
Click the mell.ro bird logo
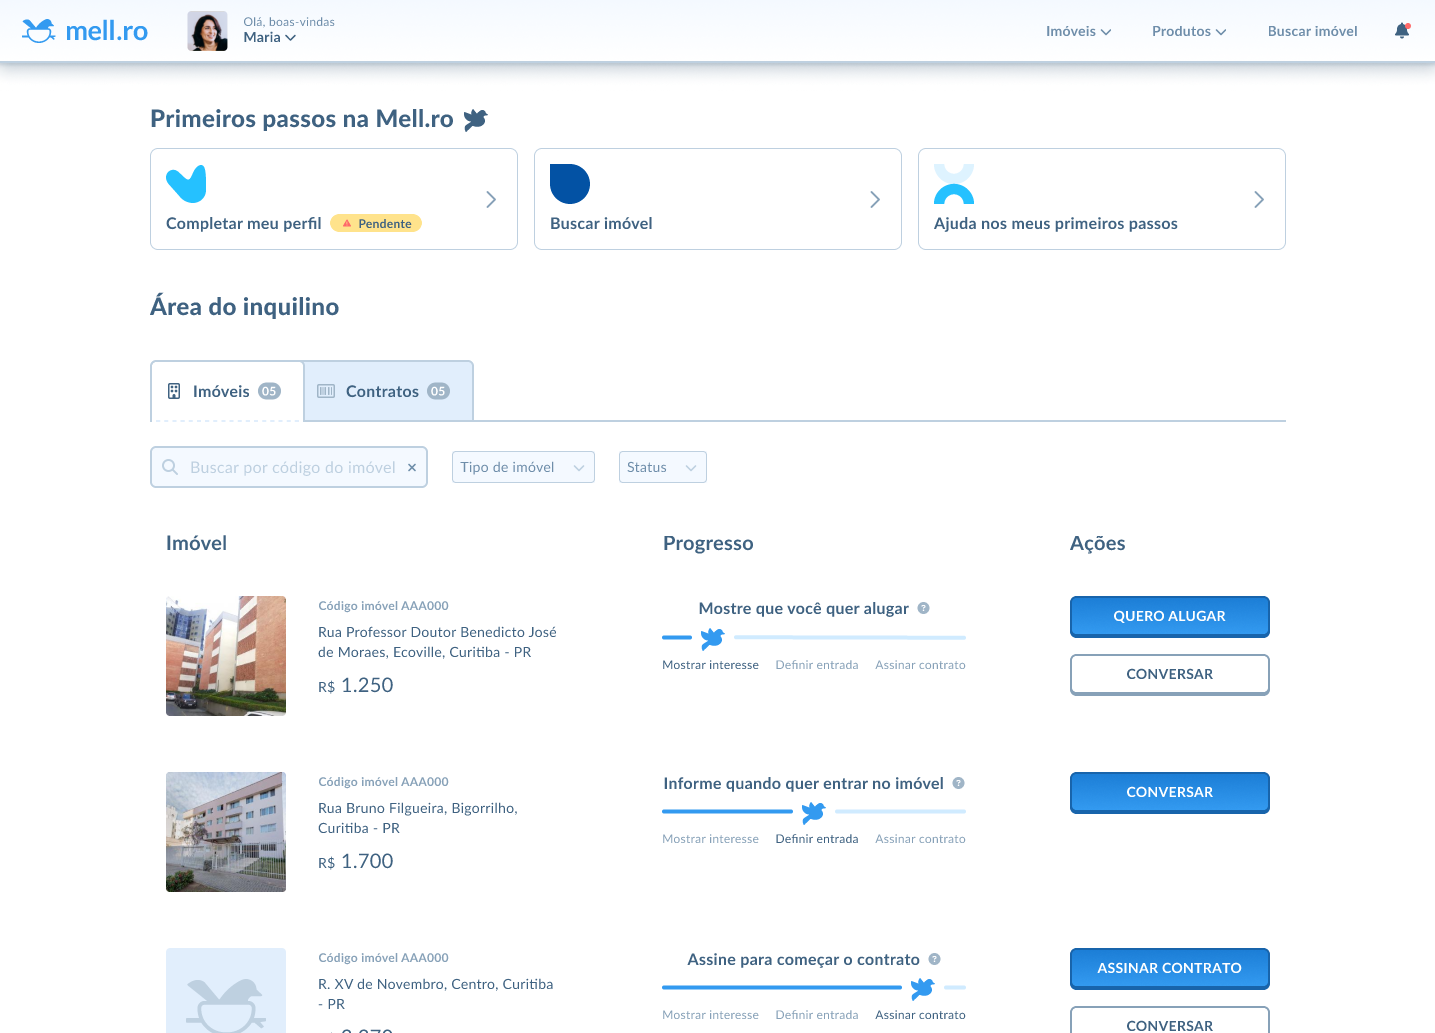(x=39, y=31)
